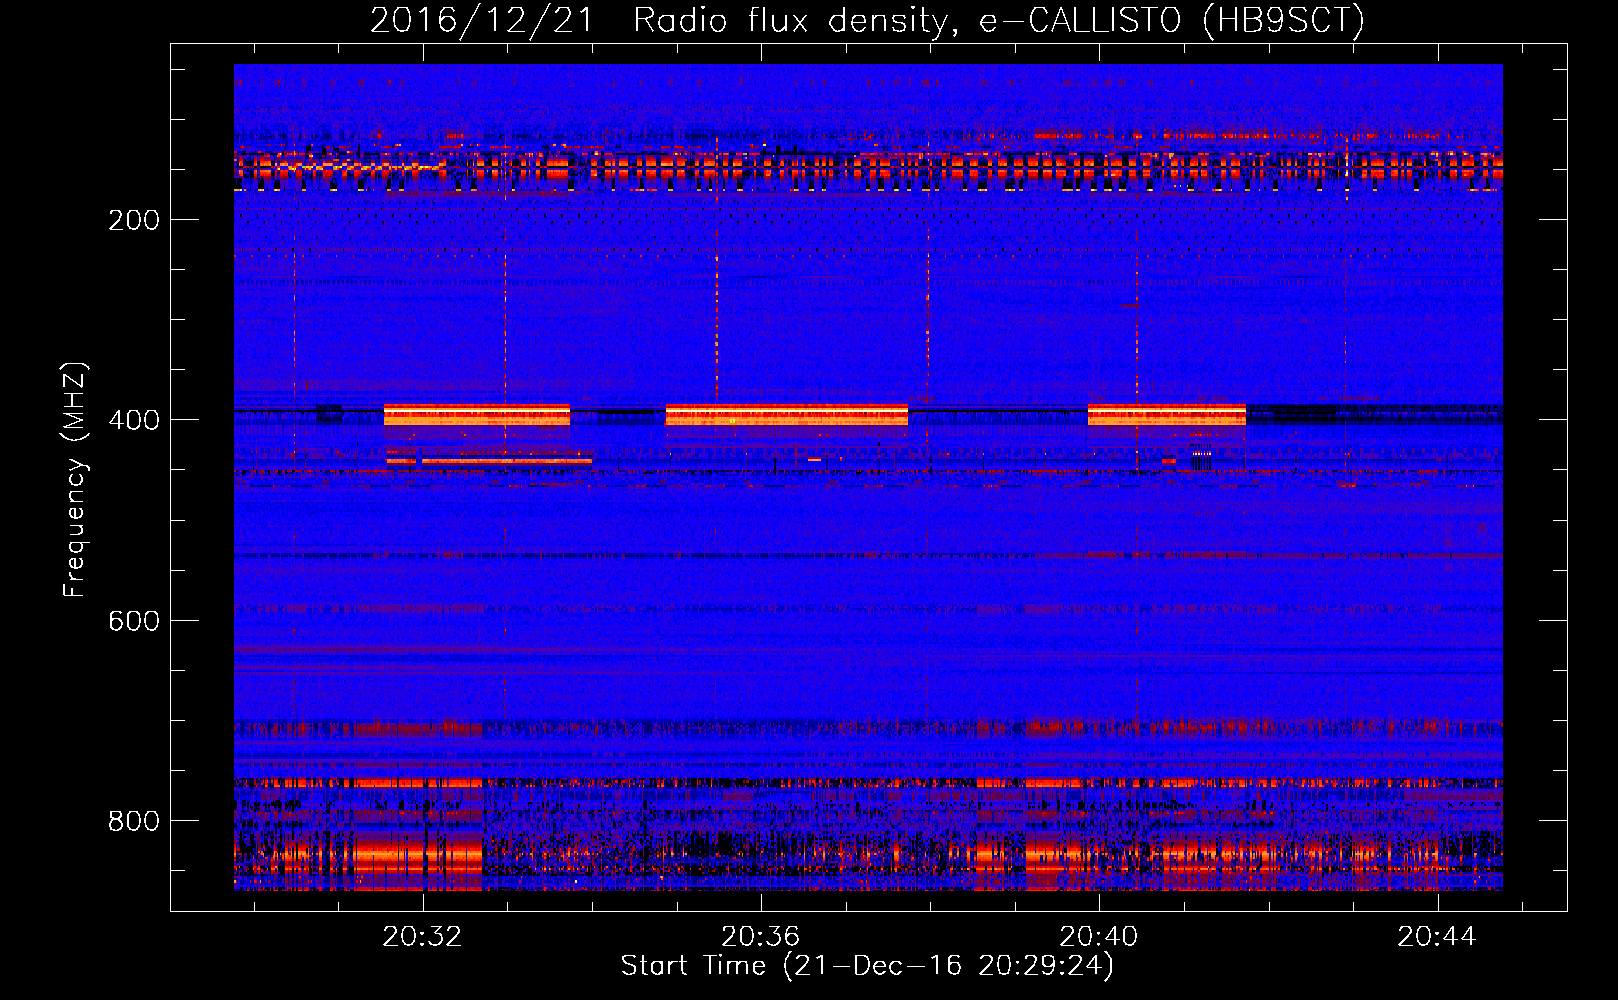
Task: Click the plot title mentioning e-CALLISTO (HB9SCT)
Action: click(867, 20)
